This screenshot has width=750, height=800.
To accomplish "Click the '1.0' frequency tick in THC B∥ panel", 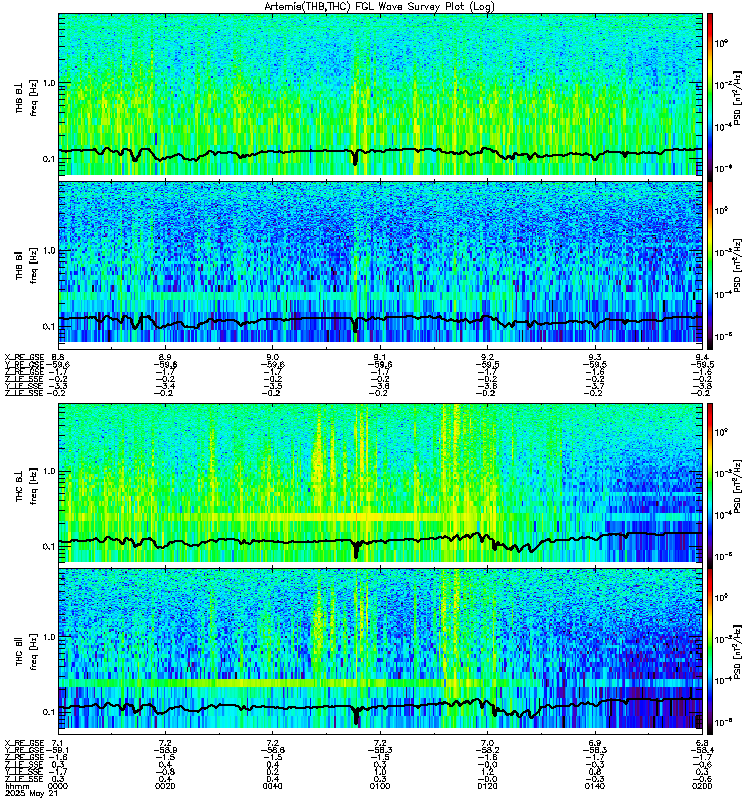I will 49,637.
